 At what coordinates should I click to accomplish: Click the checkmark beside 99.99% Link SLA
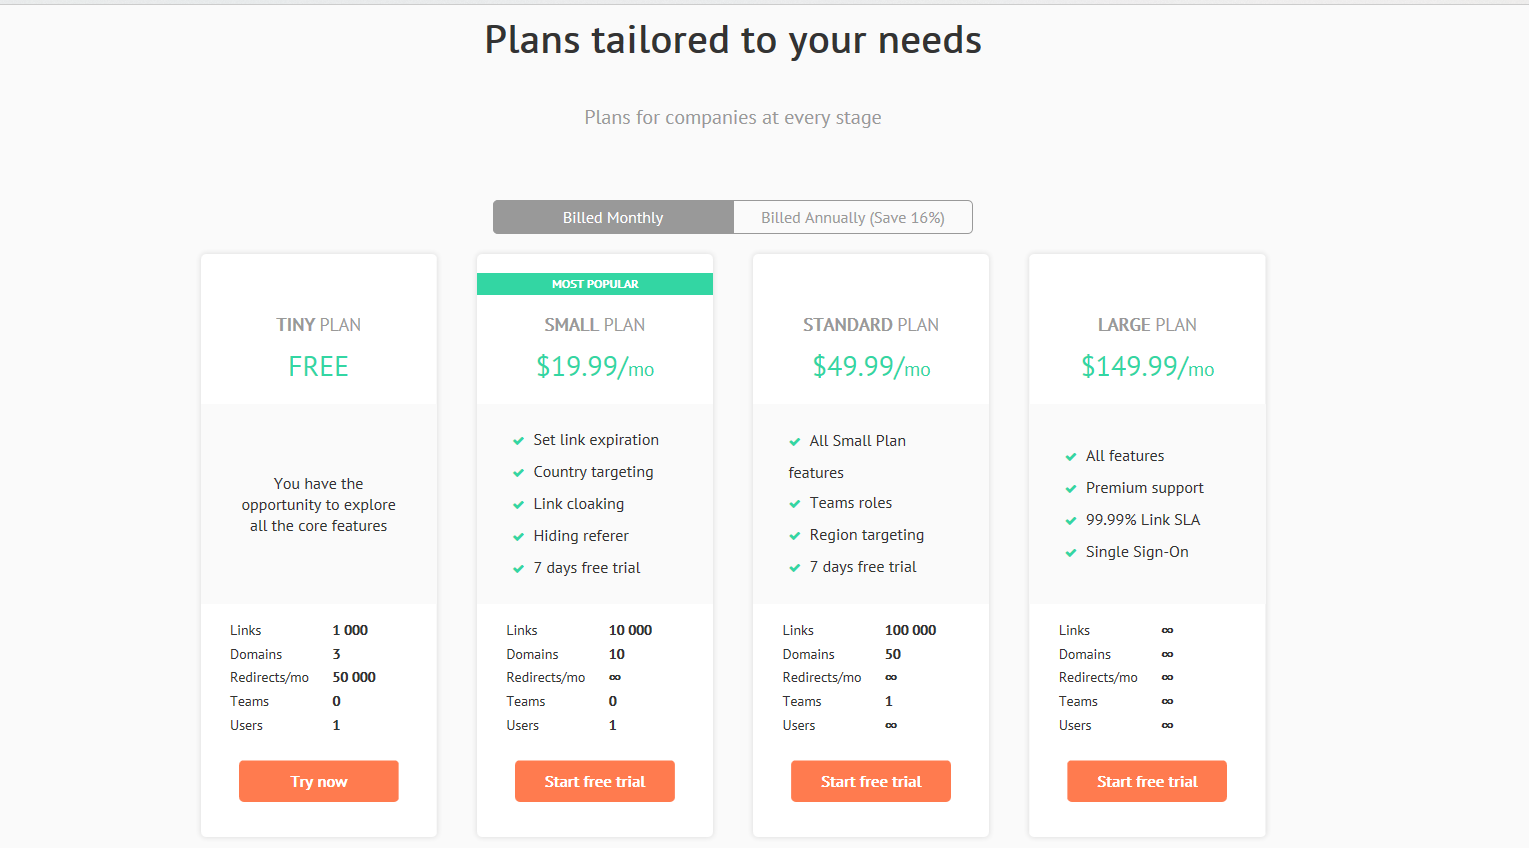[x=1071, y=521]
